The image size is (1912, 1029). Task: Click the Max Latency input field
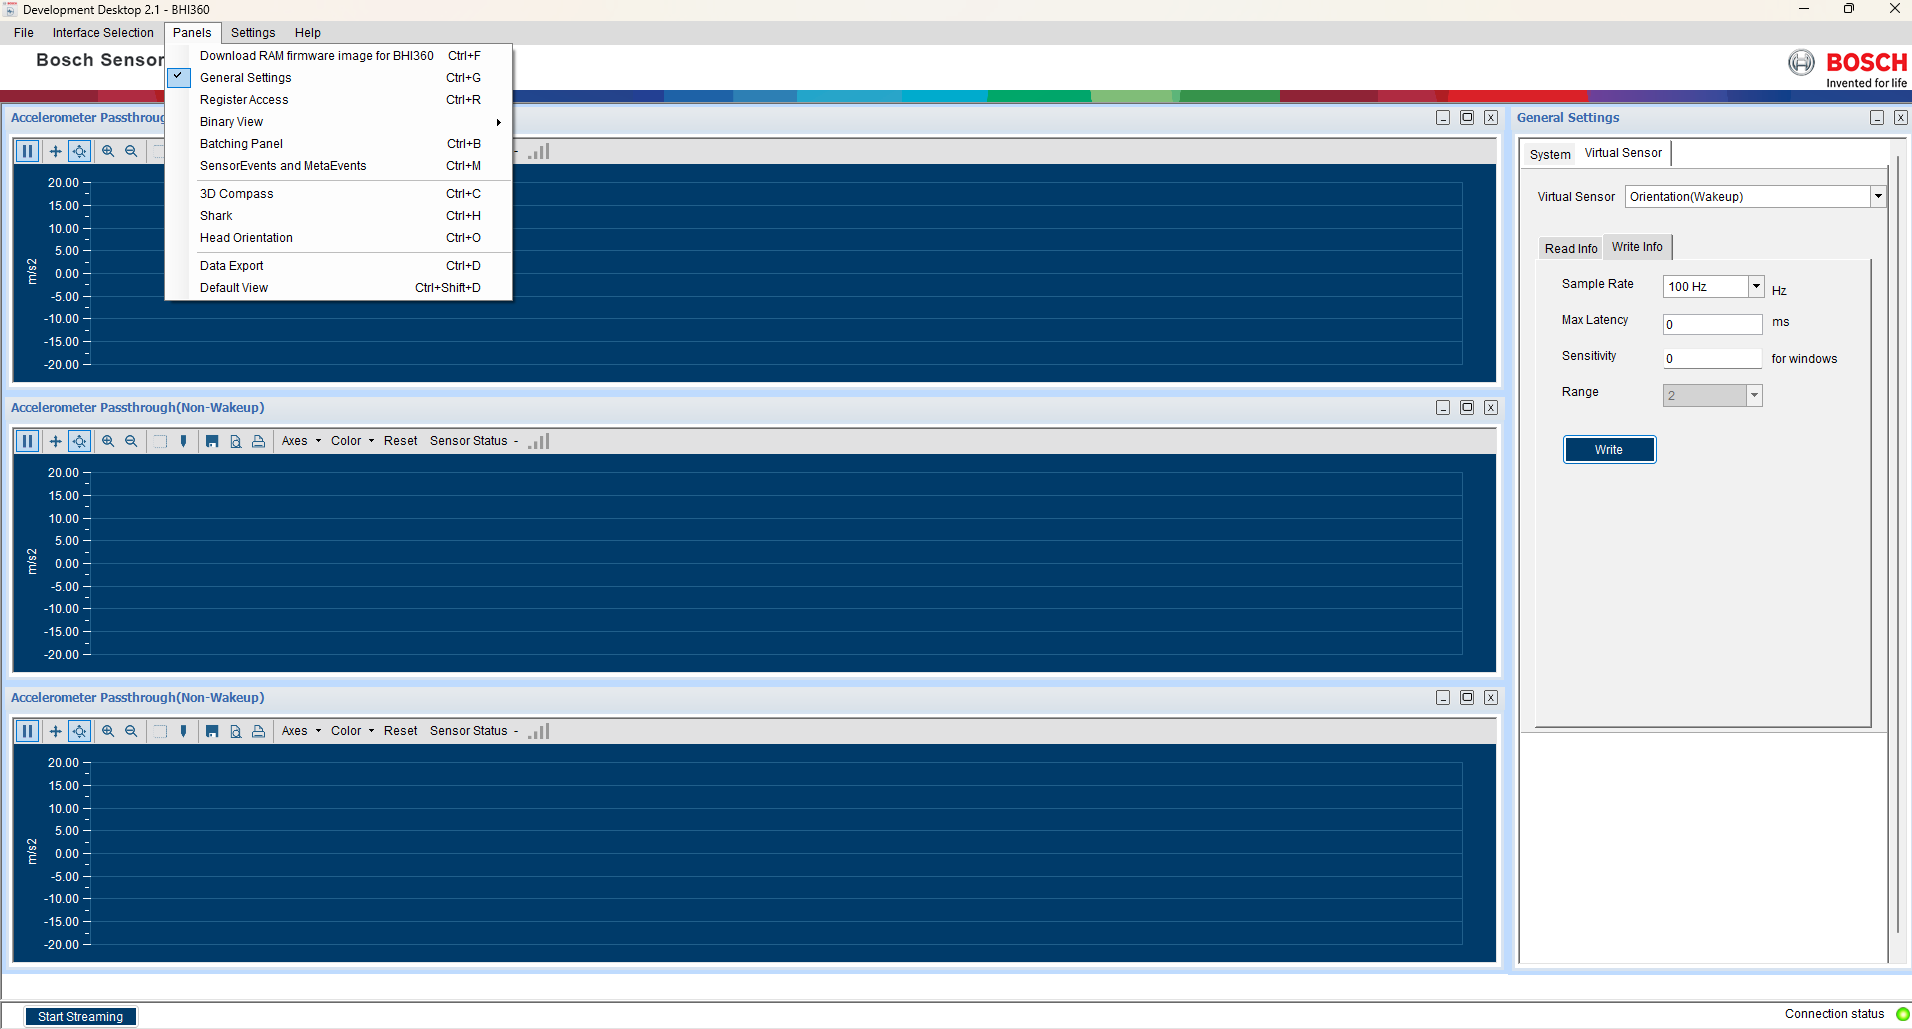1712,324
